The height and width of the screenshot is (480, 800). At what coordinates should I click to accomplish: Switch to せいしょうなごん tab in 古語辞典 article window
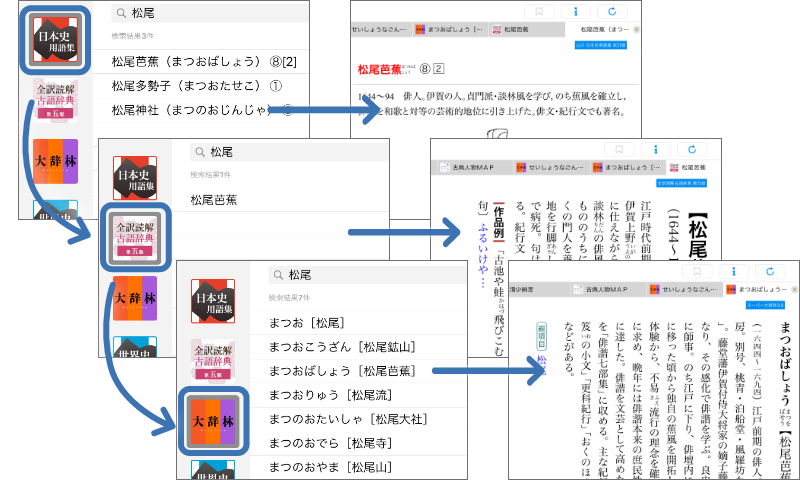pos(551,167)
